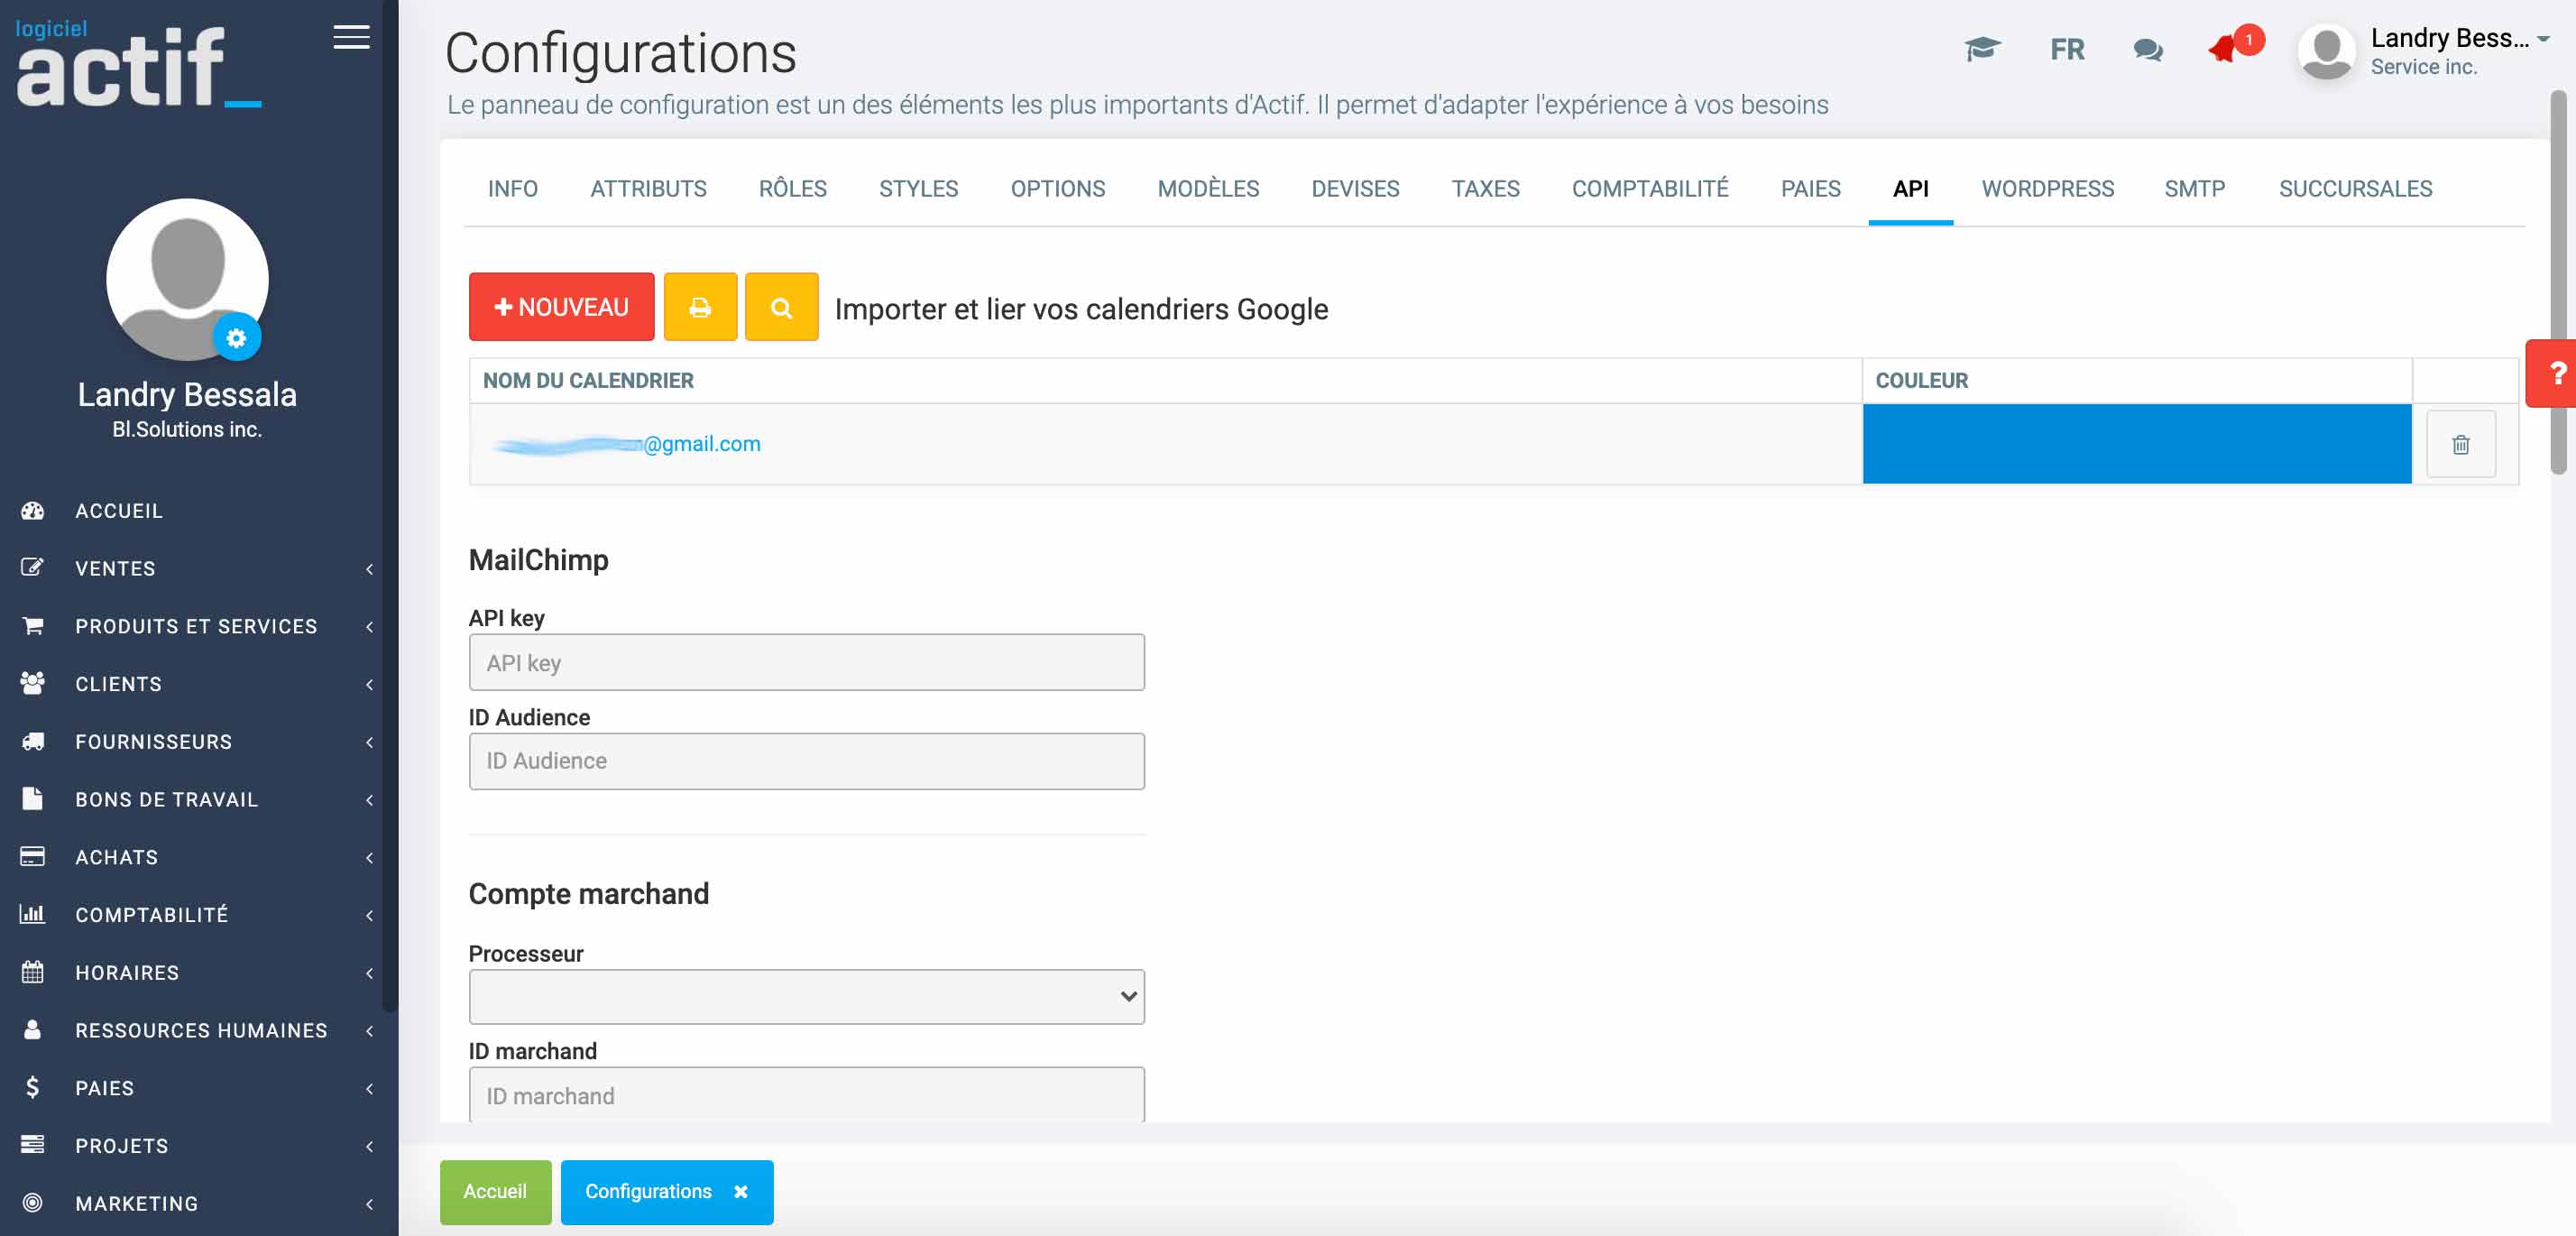This screenshot has width=2576, height=1236.
Task: Expand the Clients sidebar section
Action: (x=118, y=684)
